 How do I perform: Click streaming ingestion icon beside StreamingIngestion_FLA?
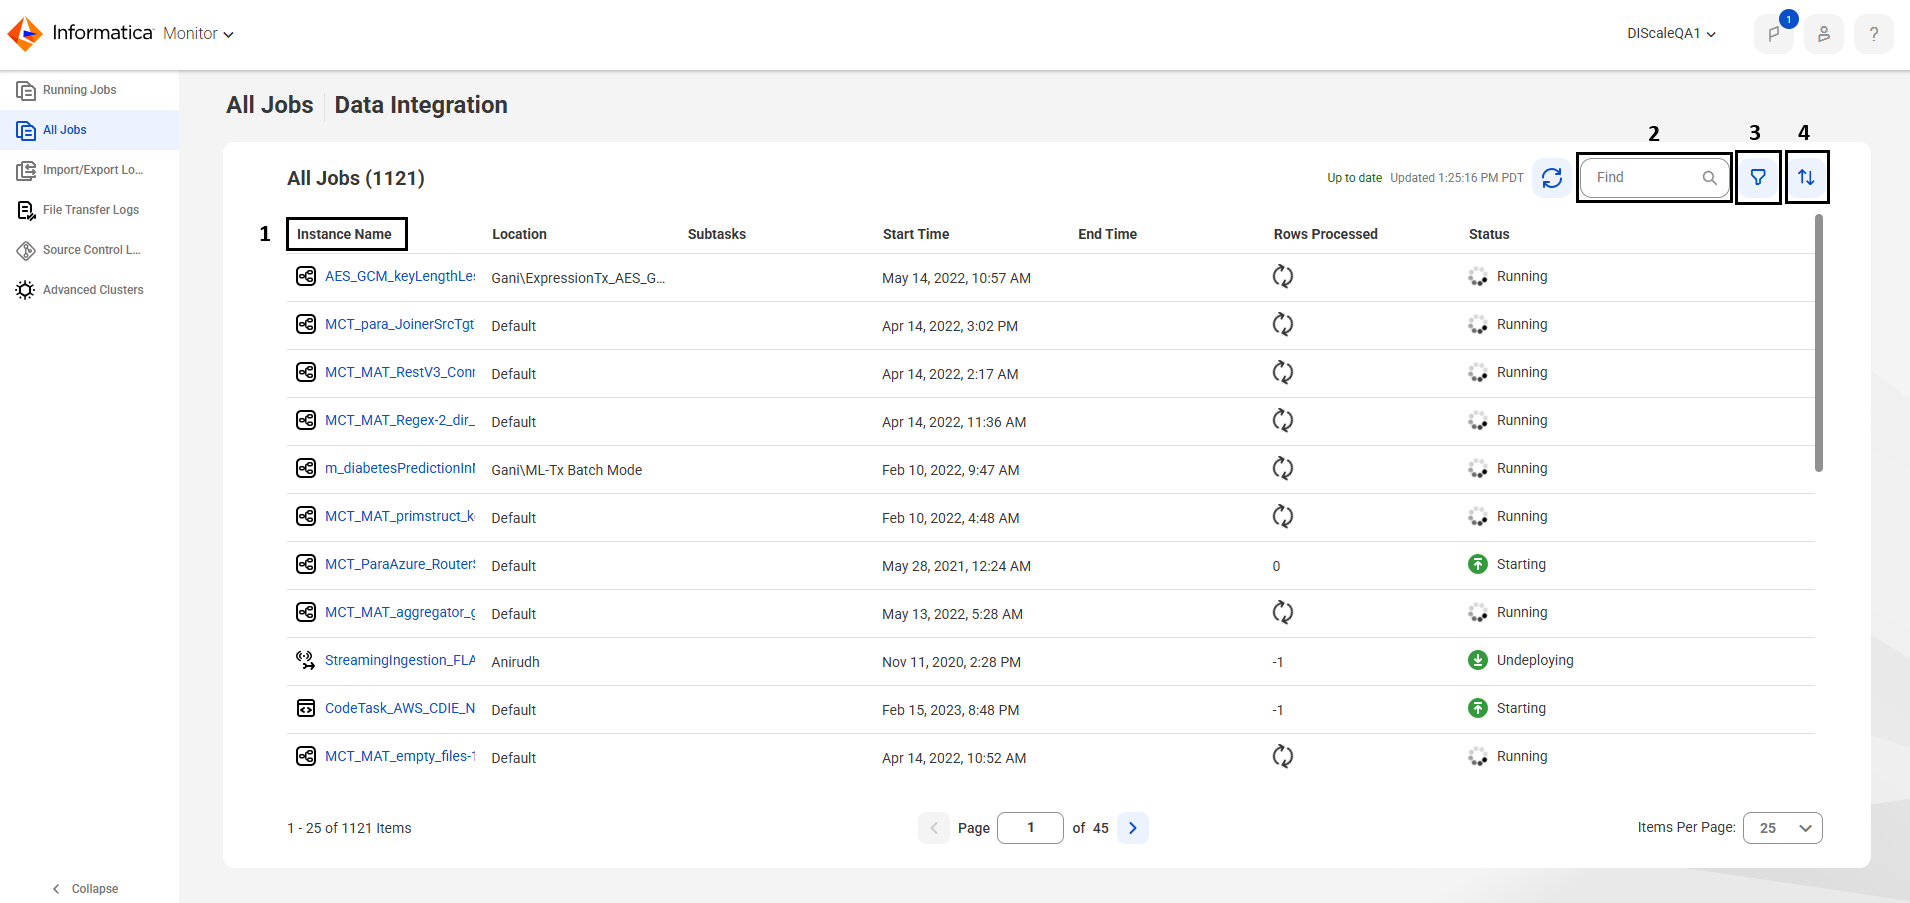click(x=306, y=660)
